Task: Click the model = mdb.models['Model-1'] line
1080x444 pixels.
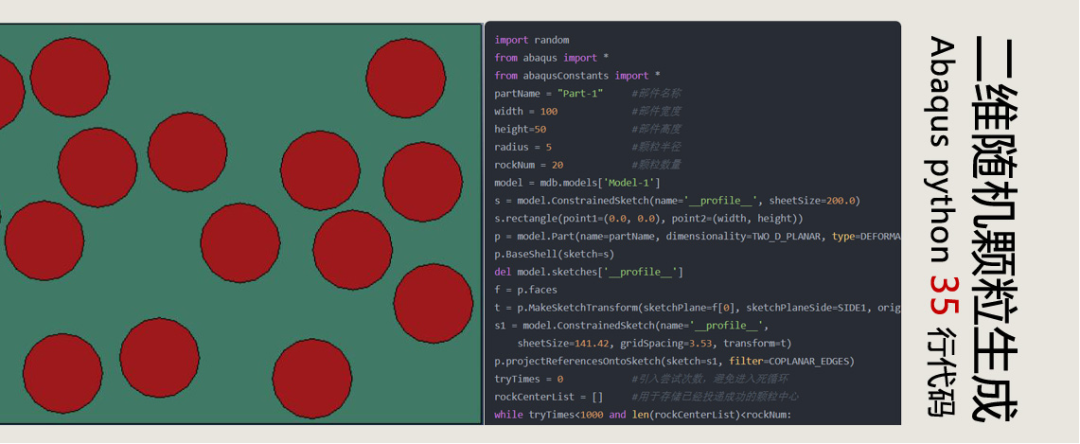Action: click(x=577, y=183)
